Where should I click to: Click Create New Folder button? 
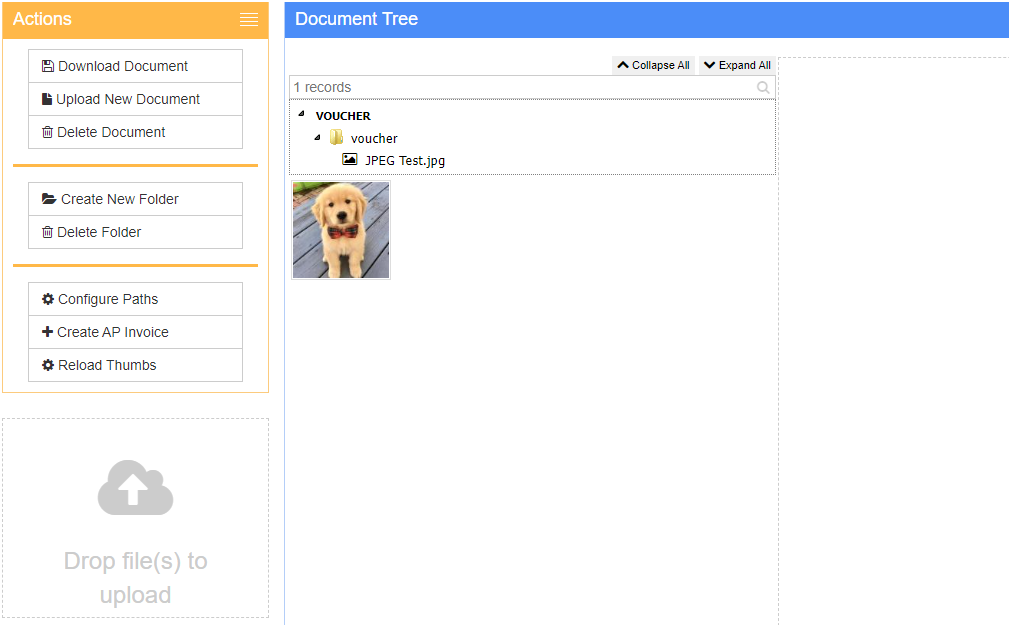(x=135, y=199)
